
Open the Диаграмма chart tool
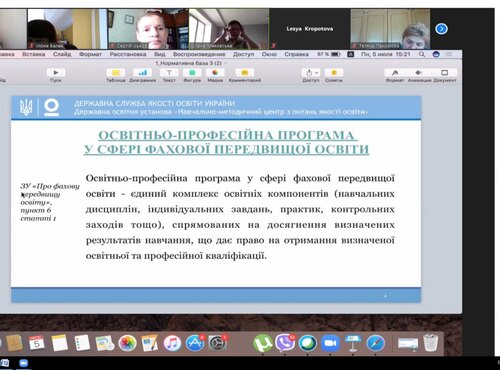[x=142, y=73]
